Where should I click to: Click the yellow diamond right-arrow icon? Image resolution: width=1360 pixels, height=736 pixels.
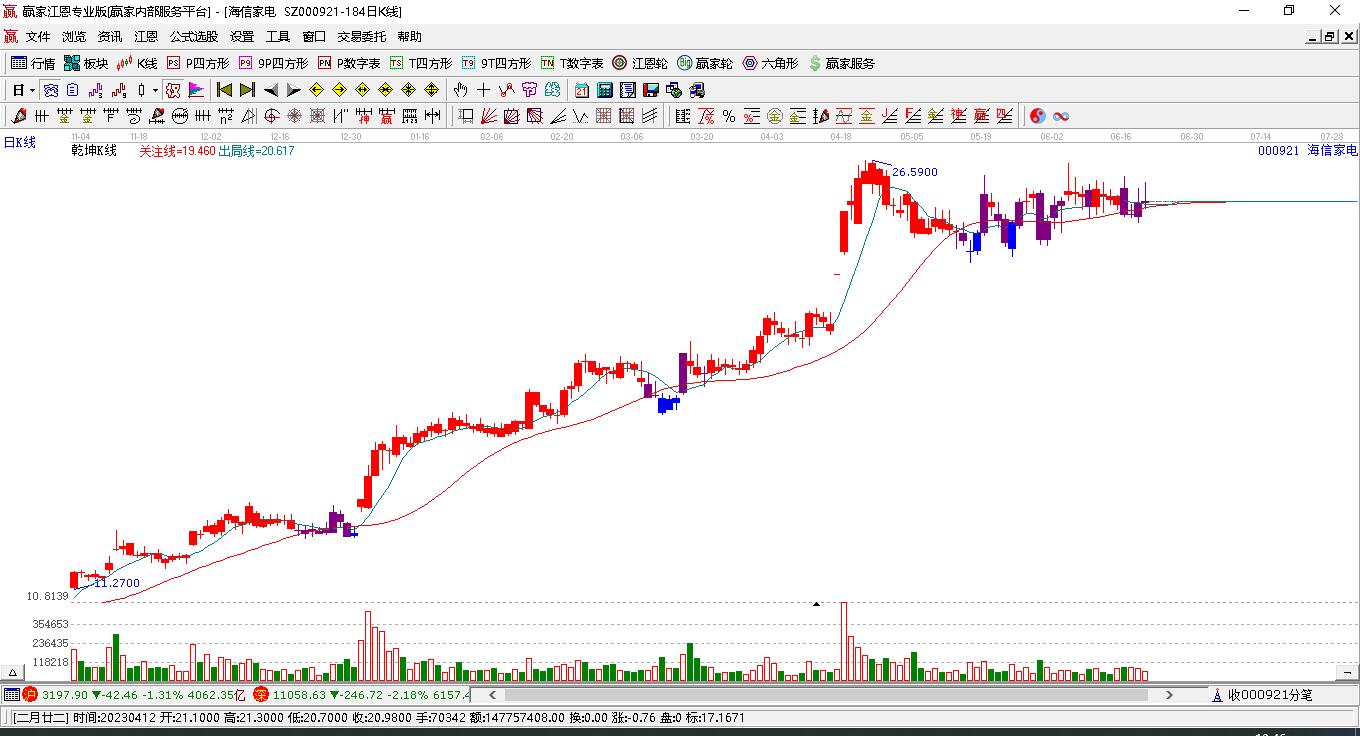click(x=339, y=90)
